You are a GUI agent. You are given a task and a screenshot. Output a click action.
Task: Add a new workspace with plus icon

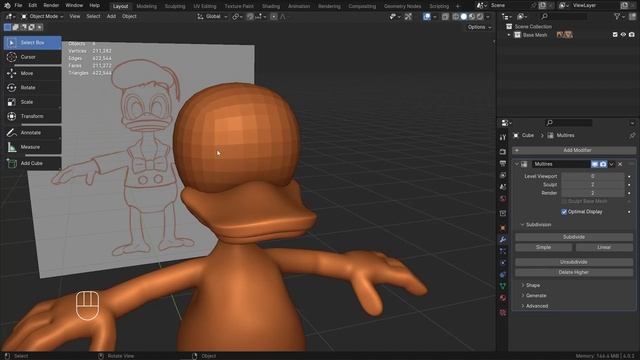(x=457, y=6)
